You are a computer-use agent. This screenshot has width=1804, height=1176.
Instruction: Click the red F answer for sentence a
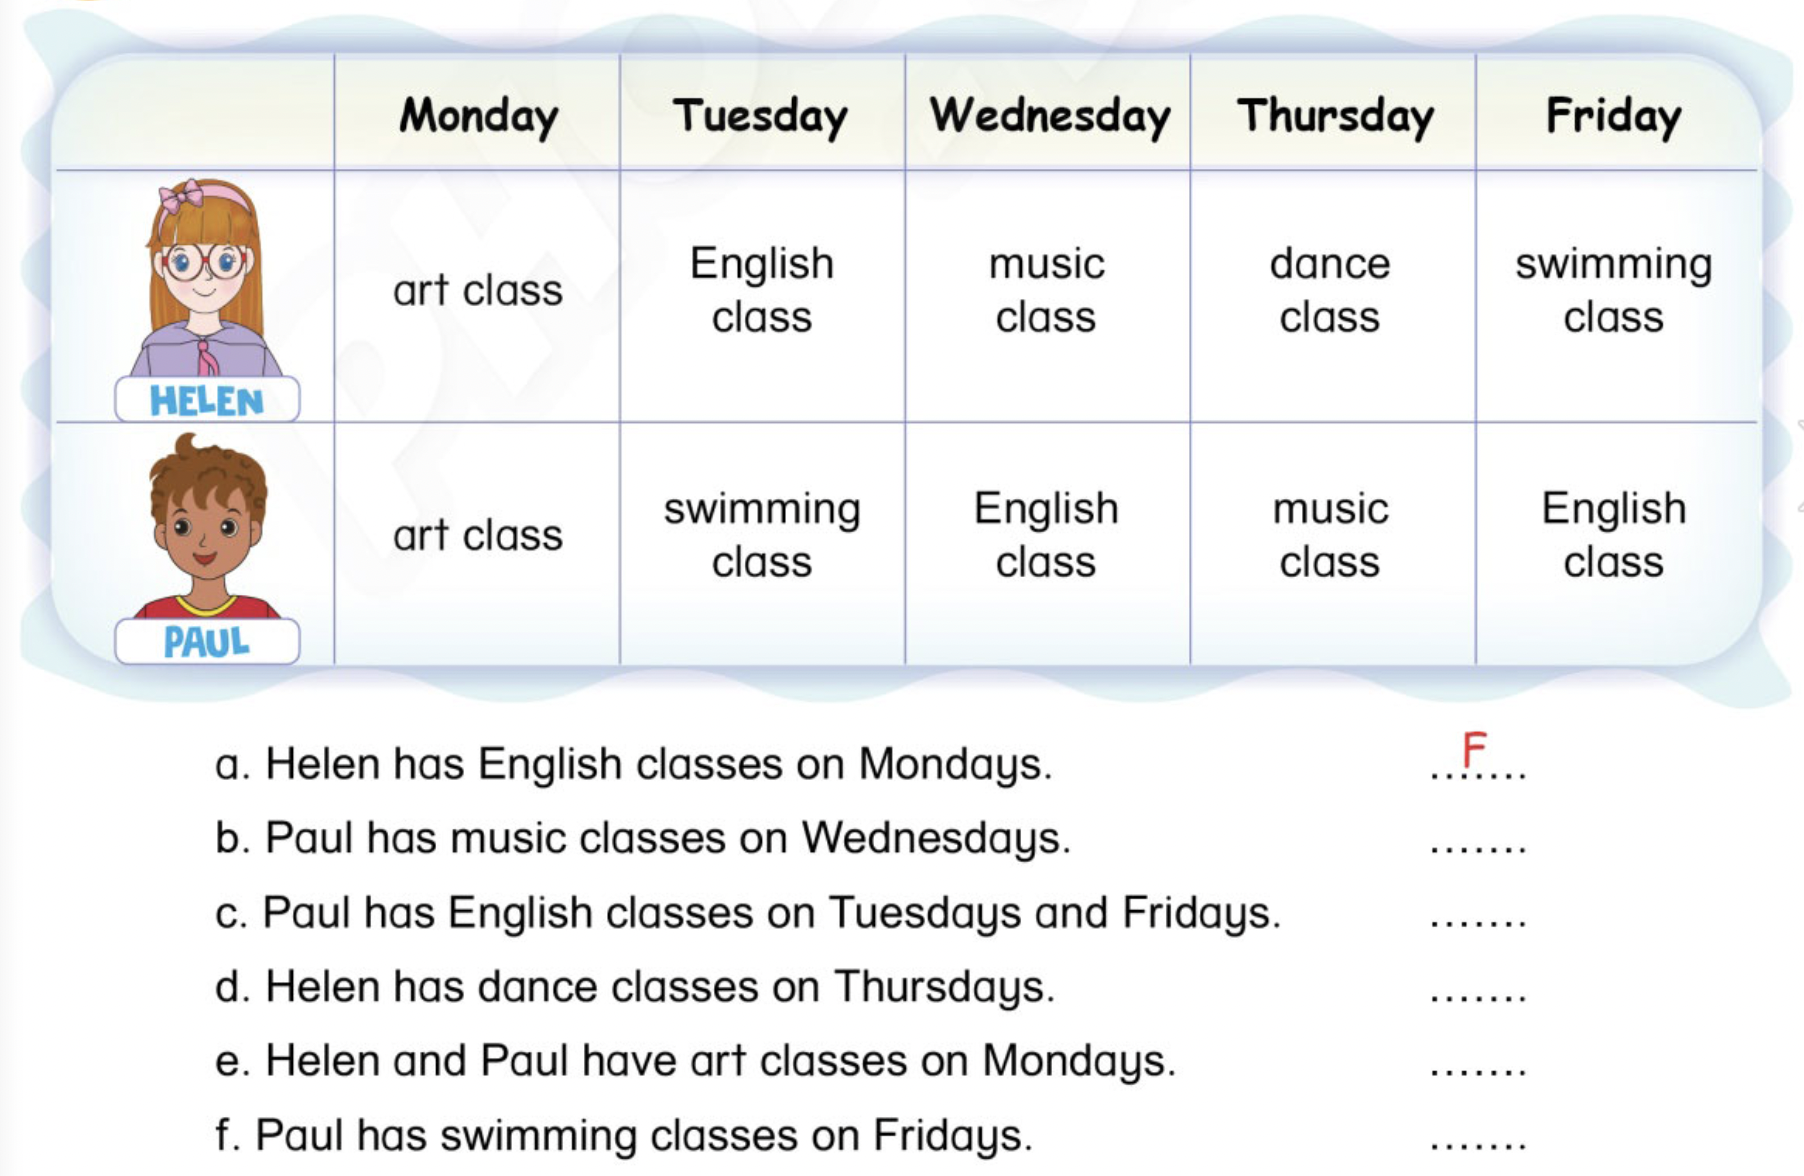[x=1475, y=750]
